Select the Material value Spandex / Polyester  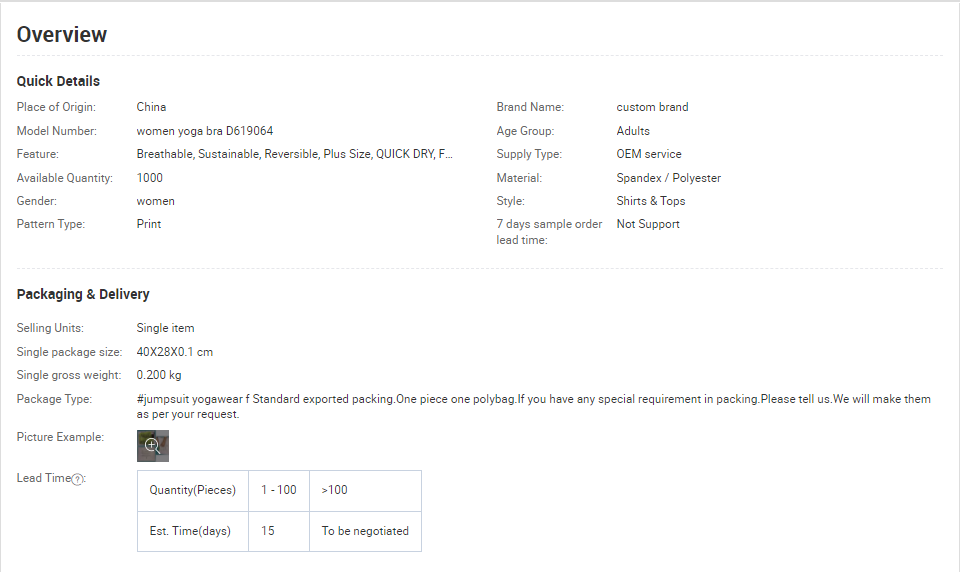[669, 178]
